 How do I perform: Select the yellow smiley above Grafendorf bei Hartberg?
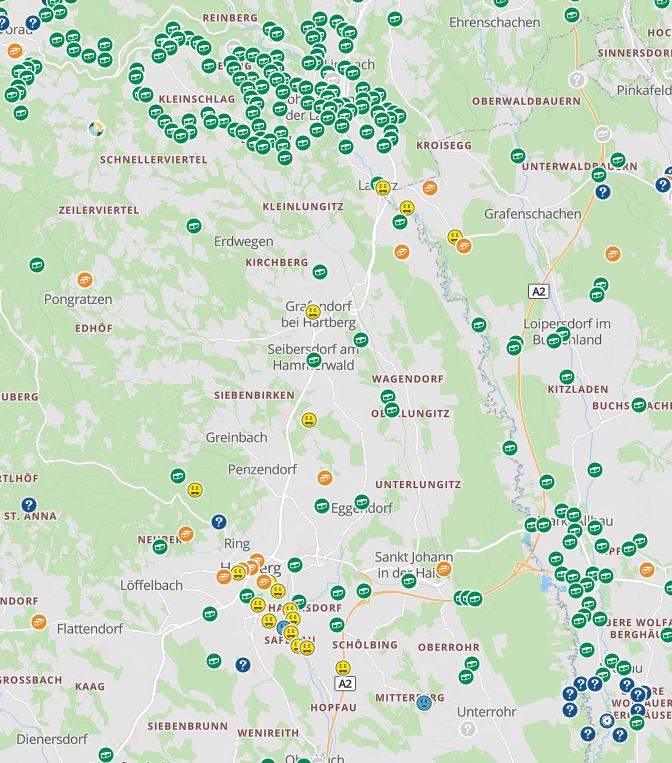313,312
